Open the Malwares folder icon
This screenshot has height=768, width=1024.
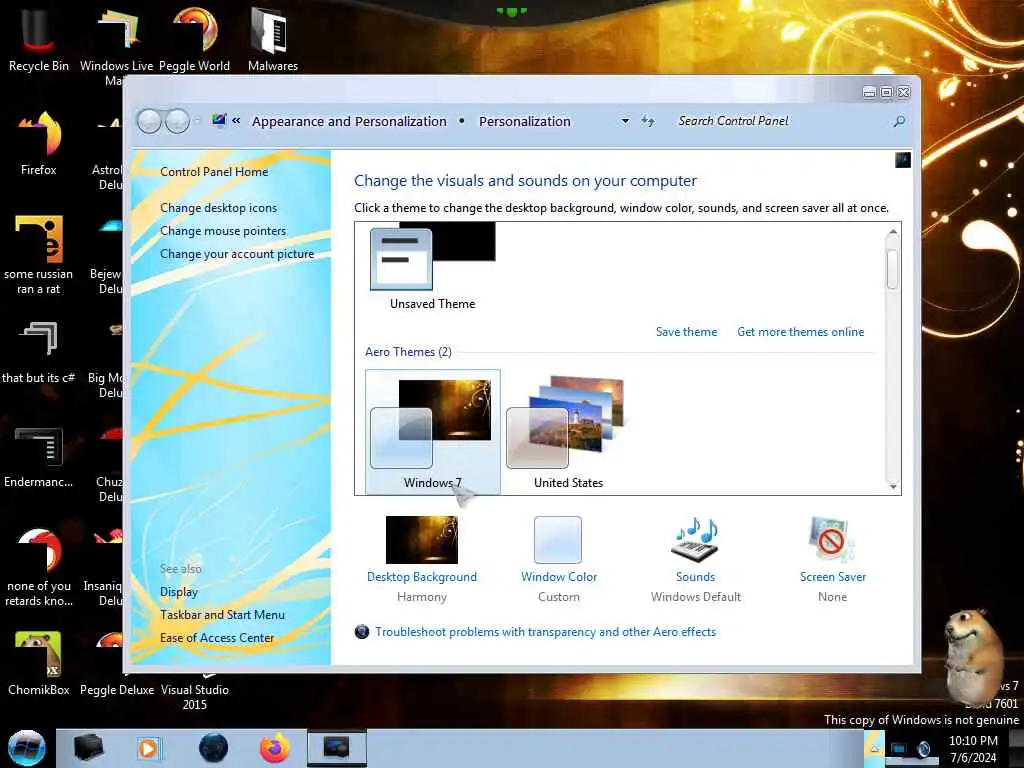(272, 40)
